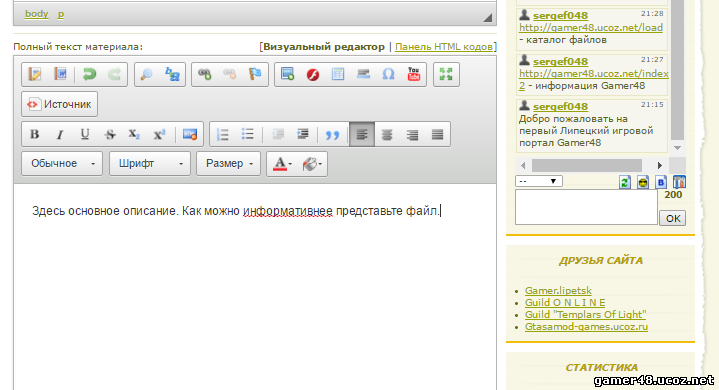This screenshot has width=719, height=390.
Task: Refresh the chat with the green arrows icon
Action: click(x=625, y=182)
